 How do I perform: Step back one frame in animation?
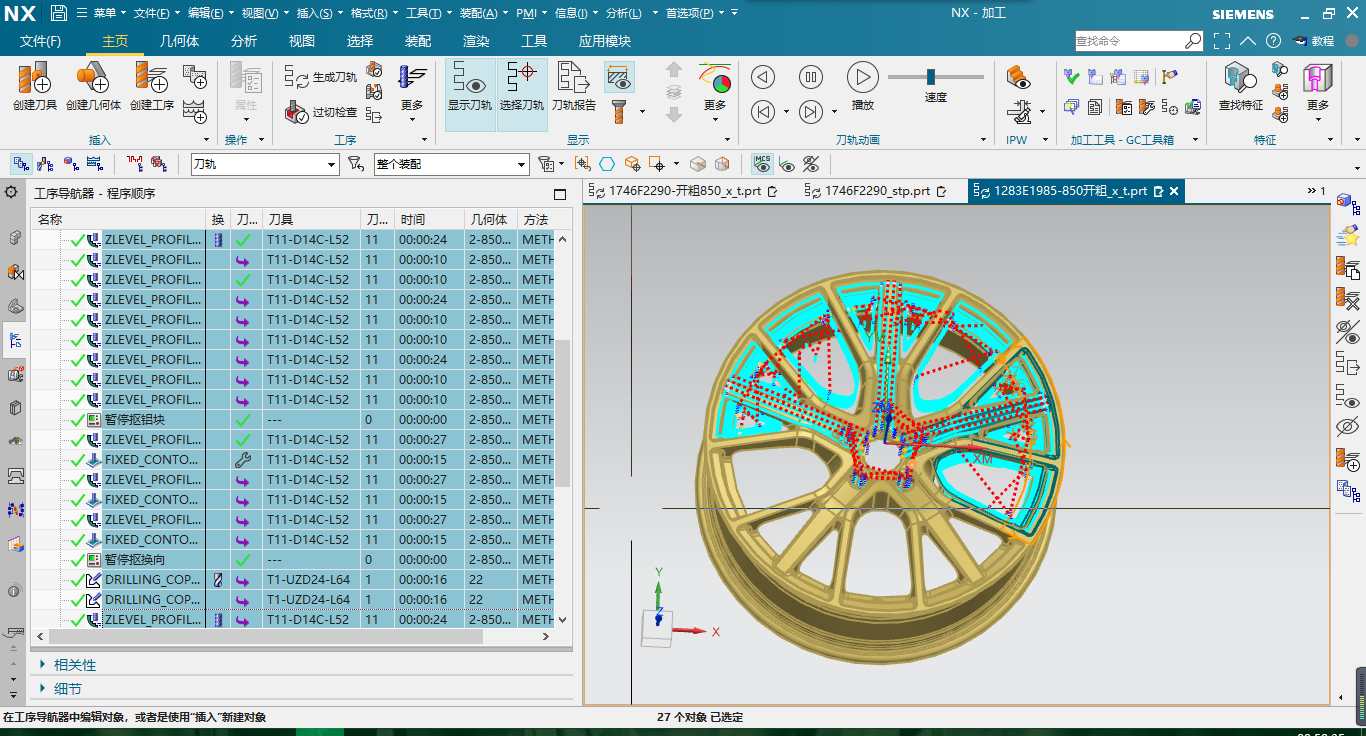pos(763,77)
